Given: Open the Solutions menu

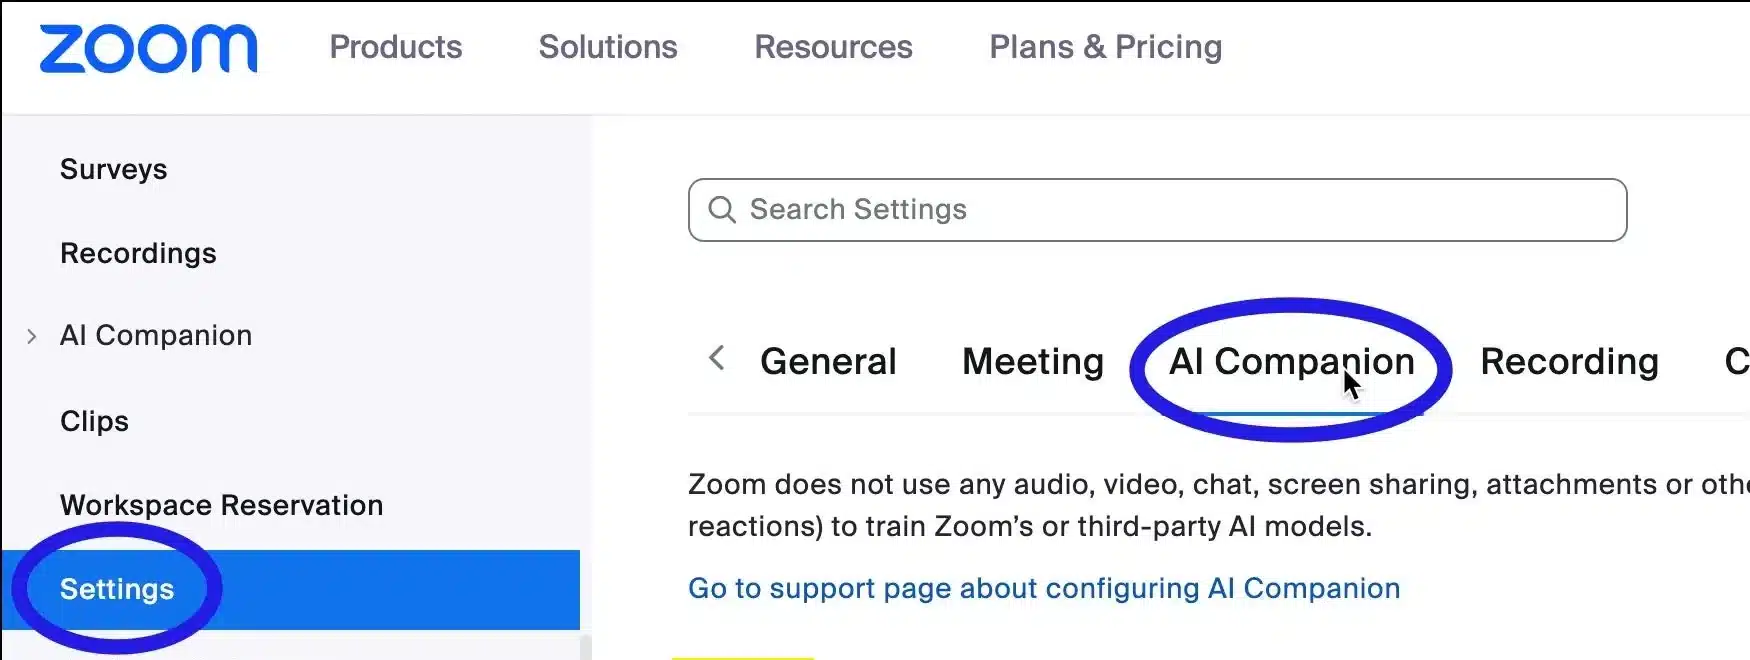Looking at the screenshot, I should pos(608,47).
